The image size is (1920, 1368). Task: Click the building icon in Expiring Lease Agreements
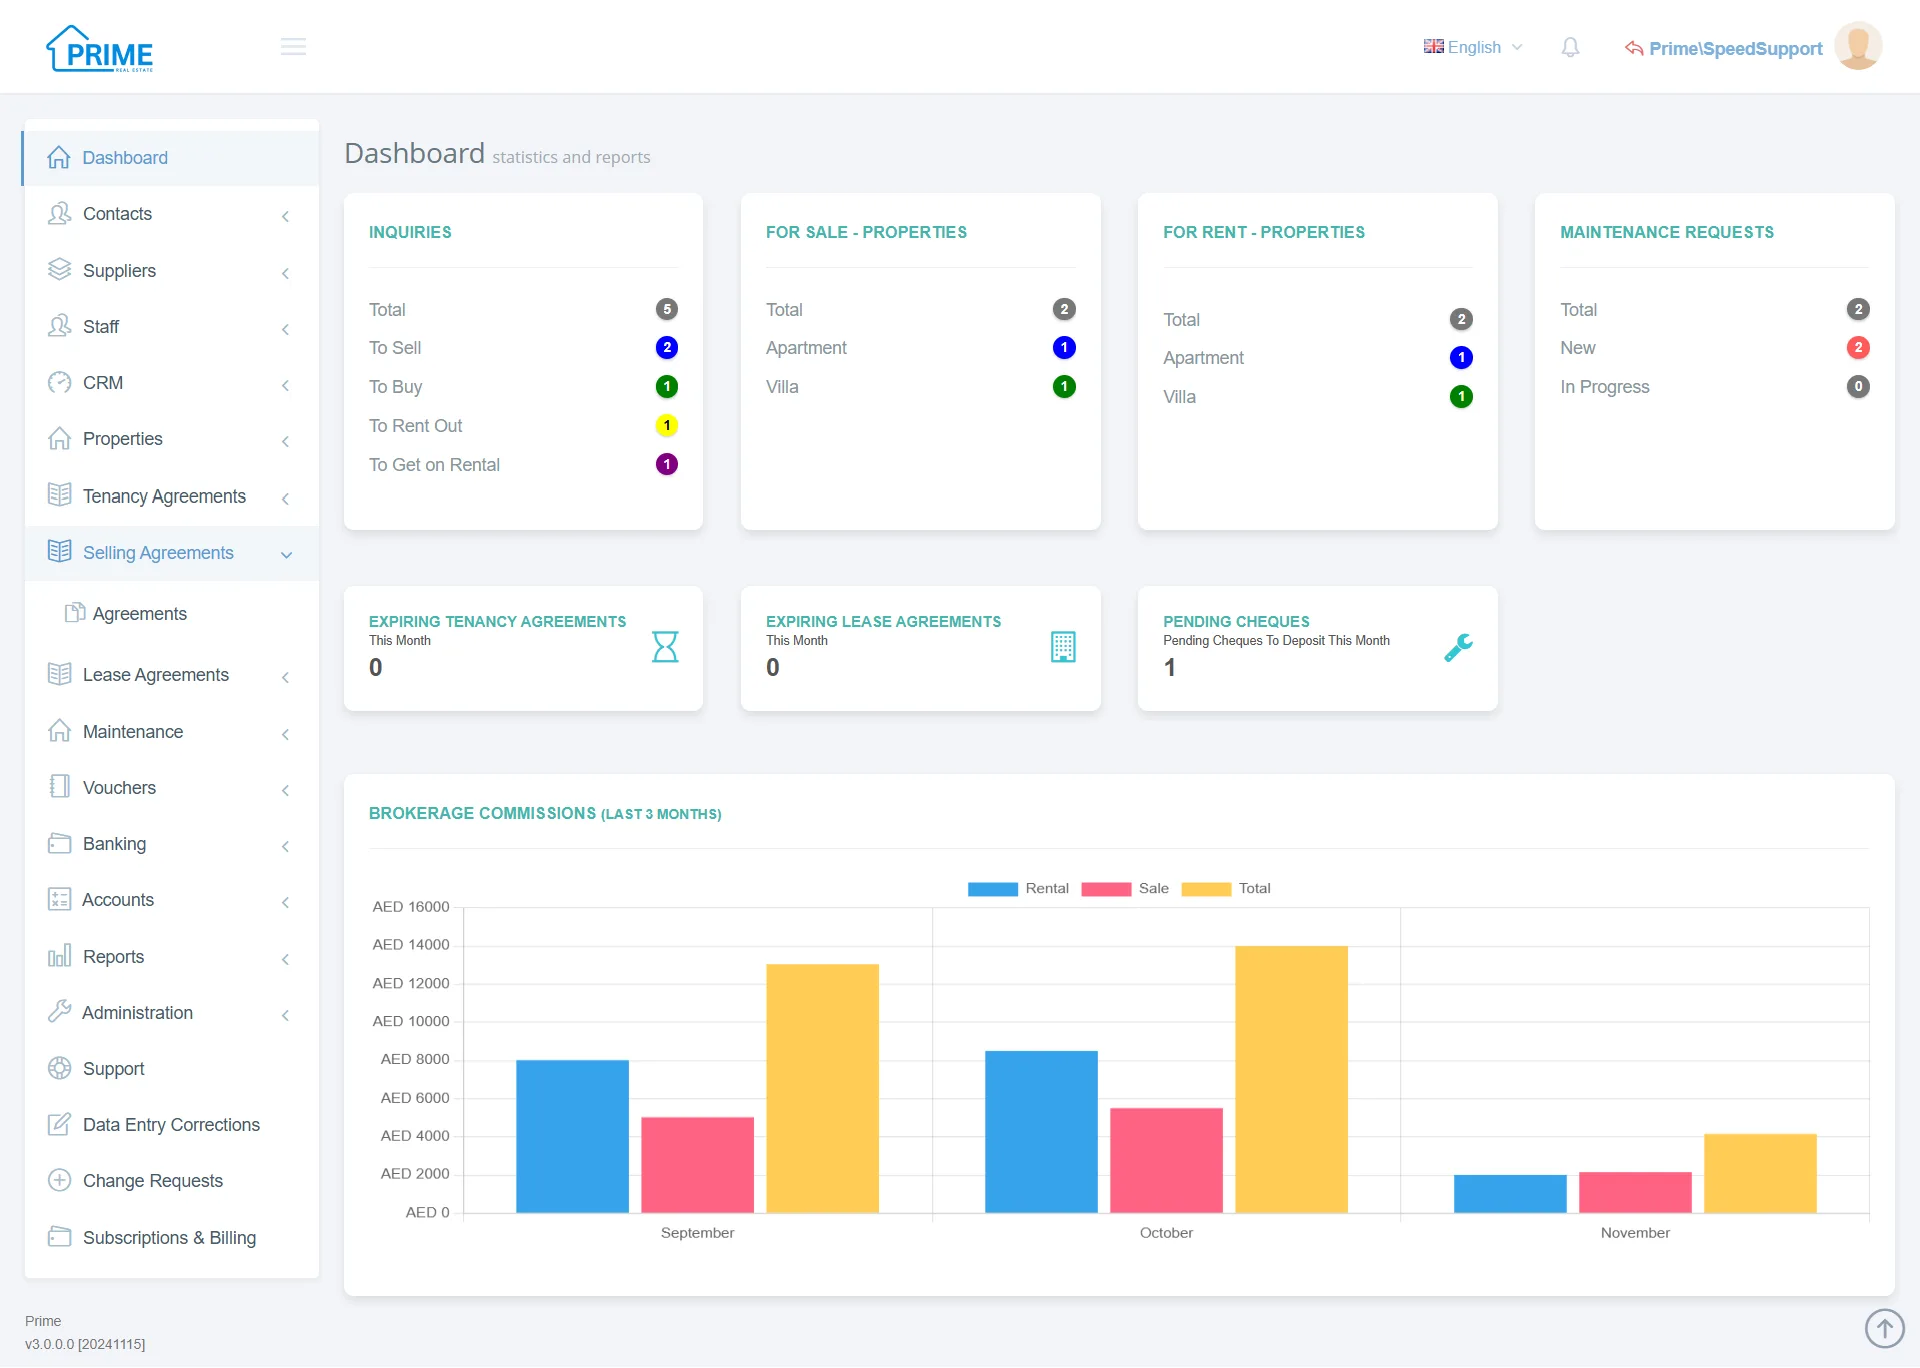tap(1063, 647)
